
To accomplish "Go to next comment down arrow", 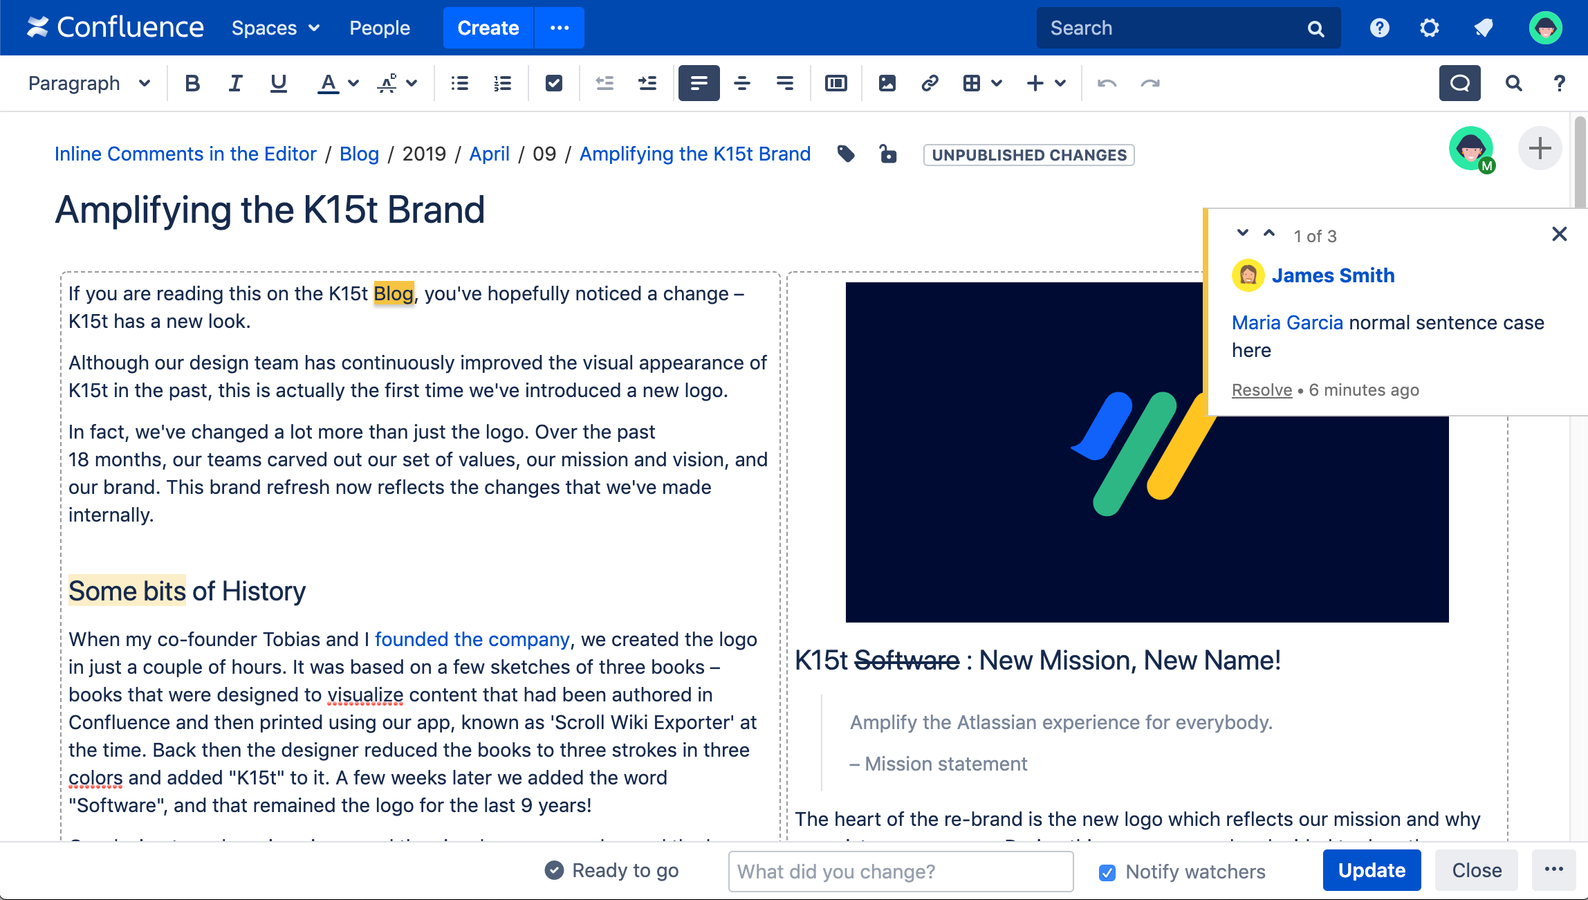I will (1242, 233).
